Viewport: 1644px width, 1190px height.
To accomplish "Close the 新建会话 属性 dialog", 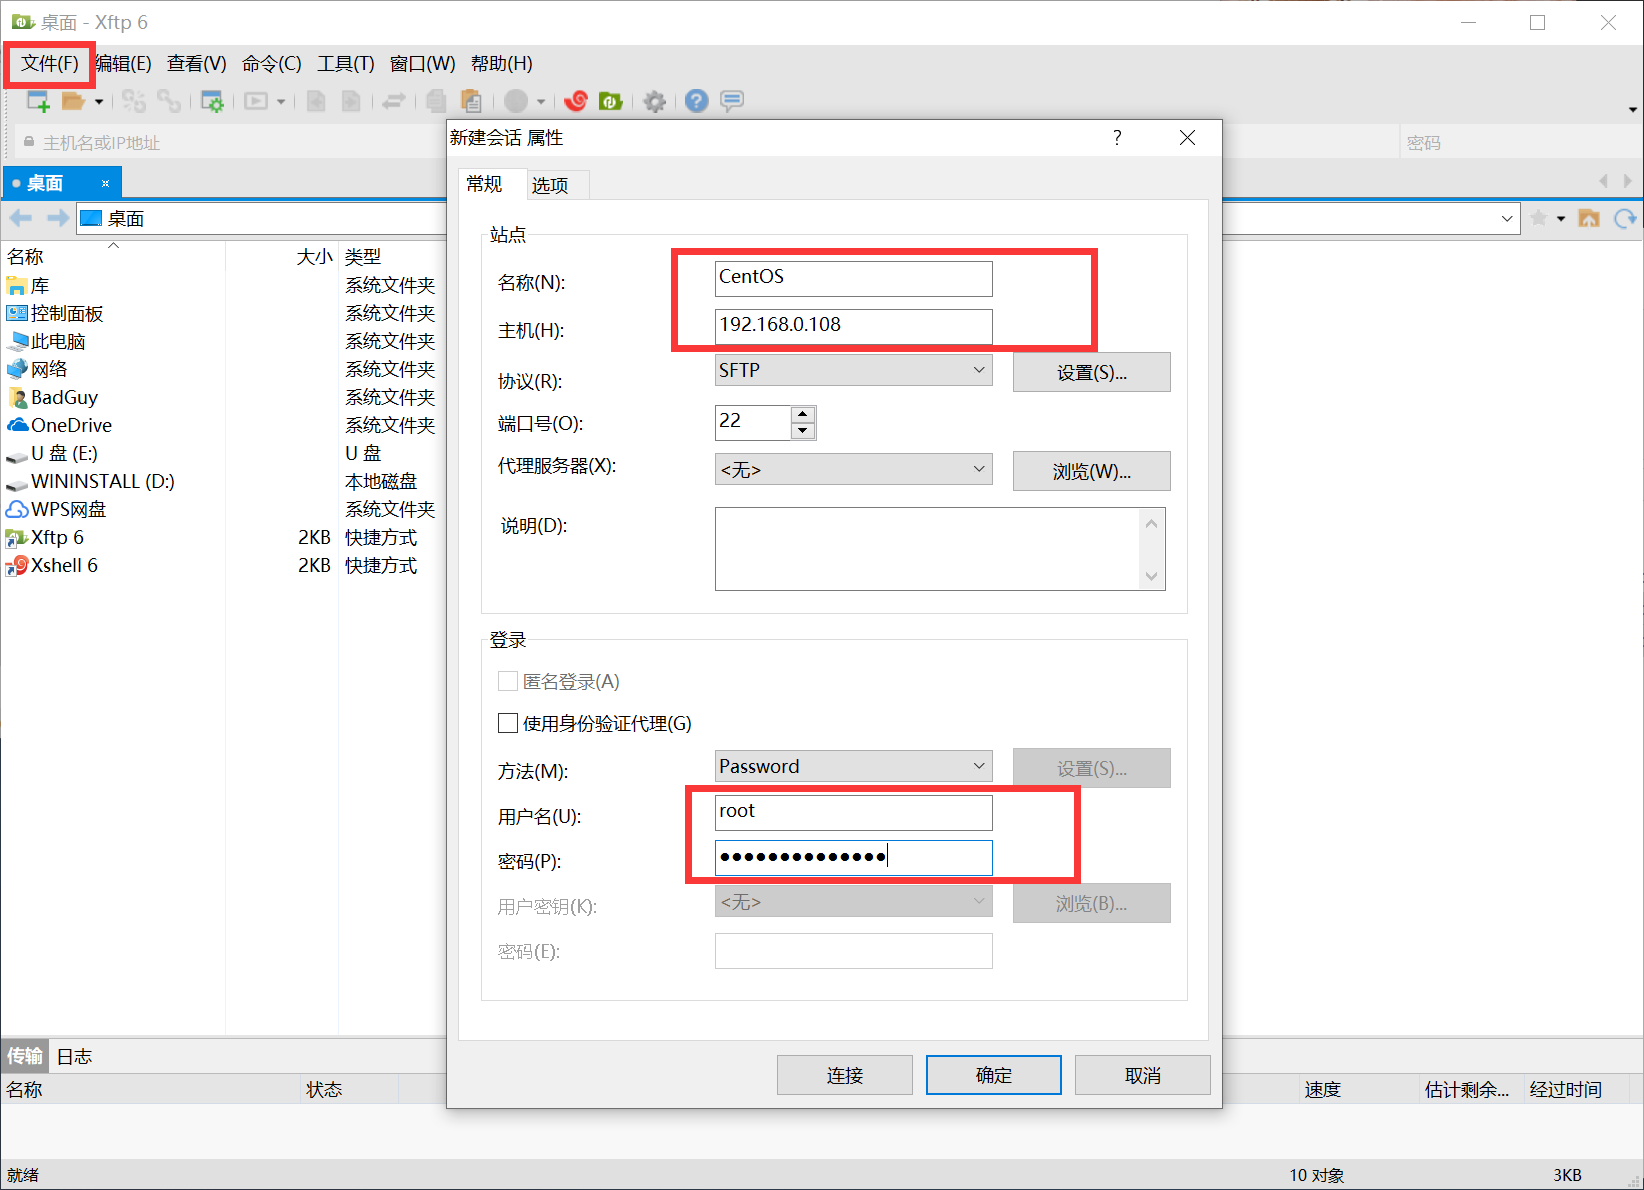I will [x=1187, y=137].
